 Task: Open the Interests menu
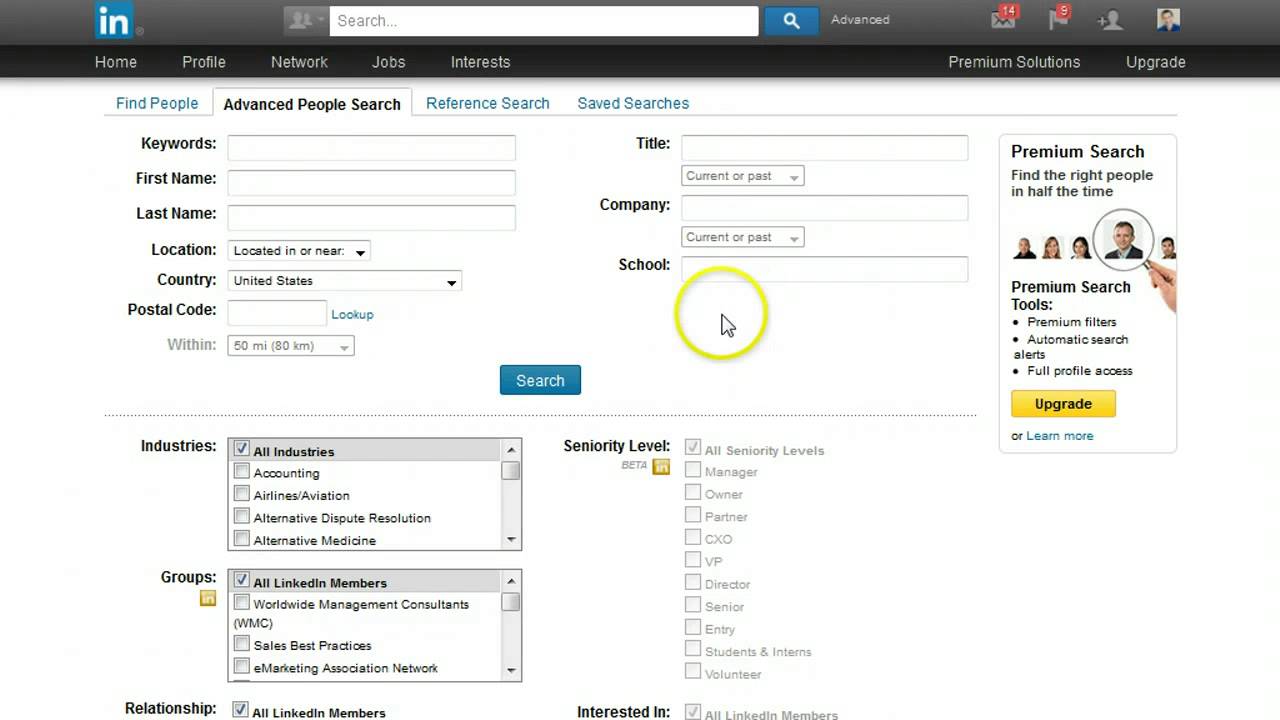click(x=480, y=62)
